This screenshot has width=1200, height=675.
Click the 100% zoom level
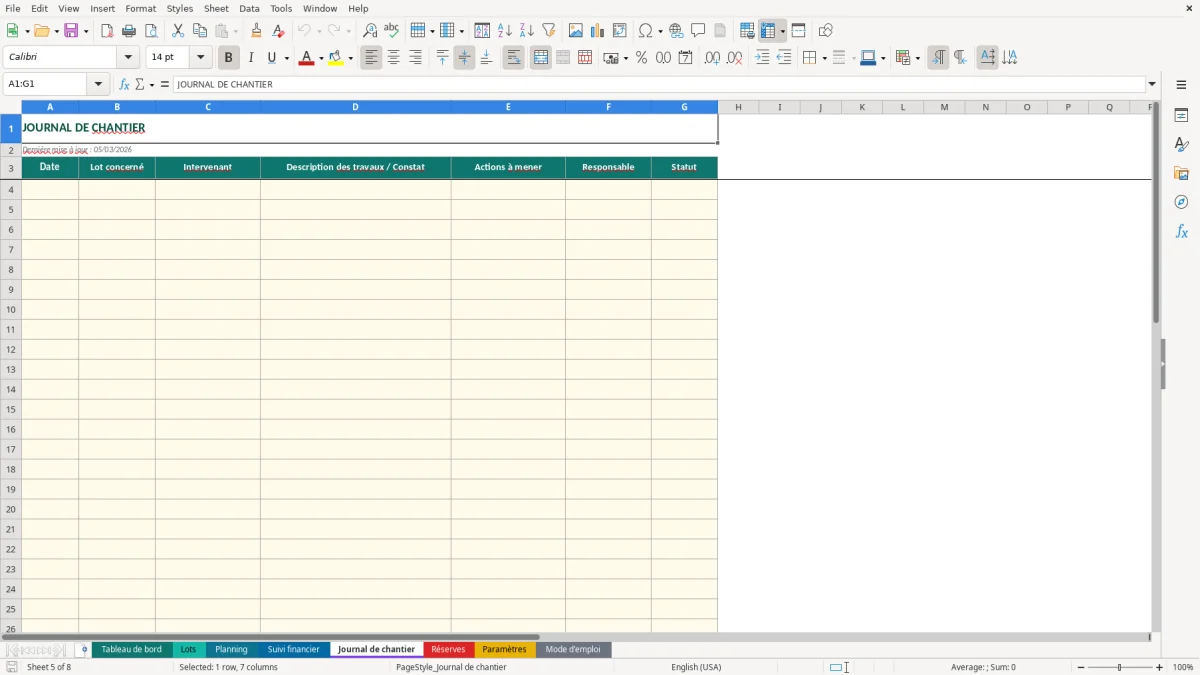[1183, 667]
